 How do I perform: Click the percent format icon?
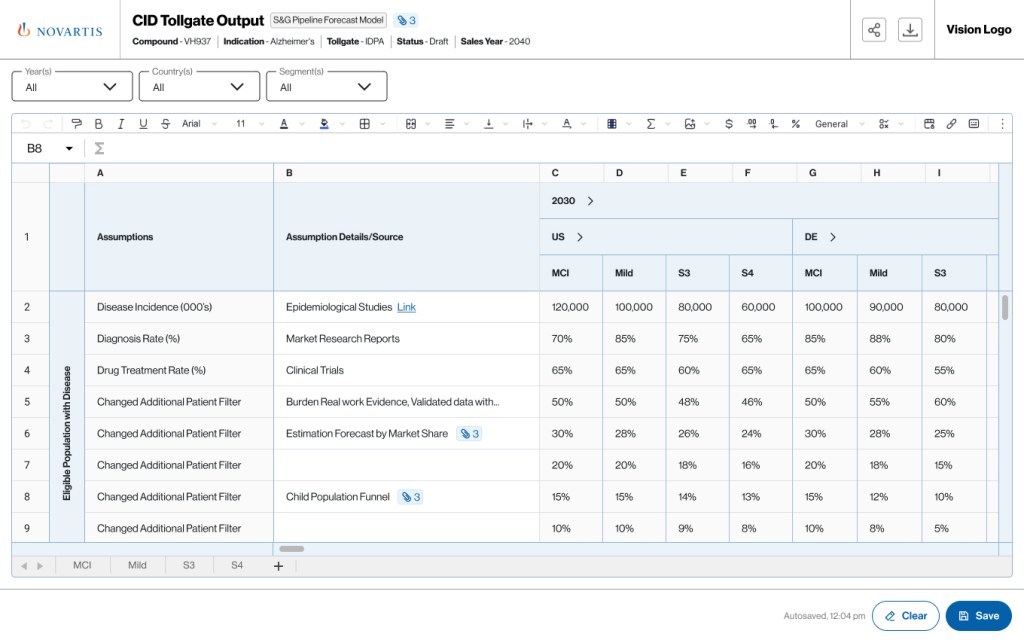point(795,124)
